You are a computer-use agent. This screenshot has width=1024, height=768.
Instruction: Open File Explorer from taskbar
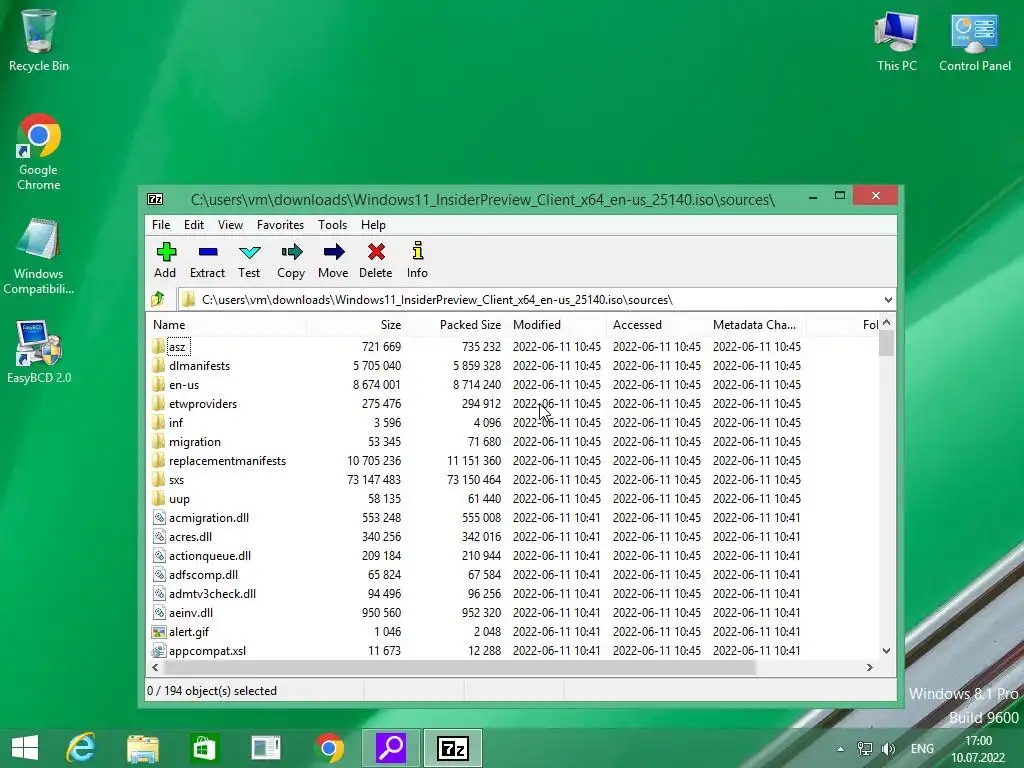click(x=142, y=748)
